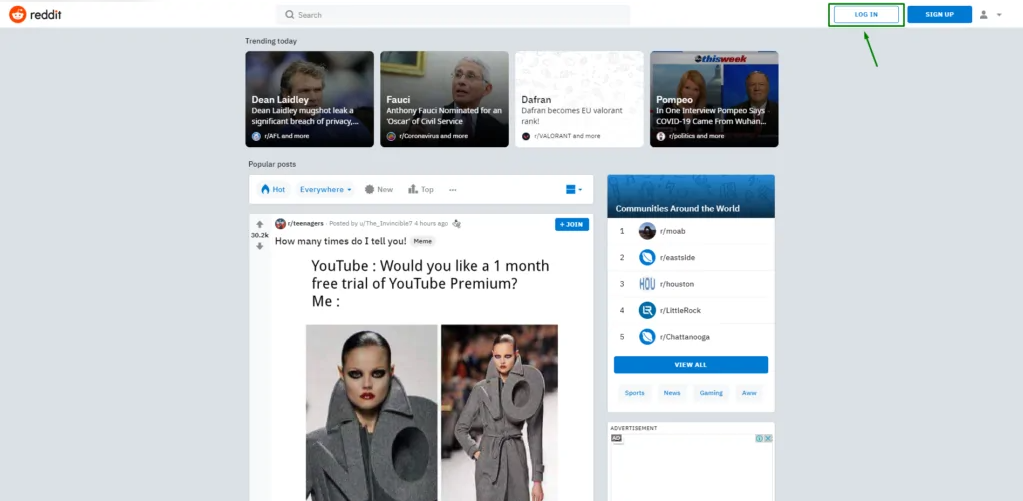Click the r/moab community avatar
1023x501 pixels.
click(x=647, y=231)
